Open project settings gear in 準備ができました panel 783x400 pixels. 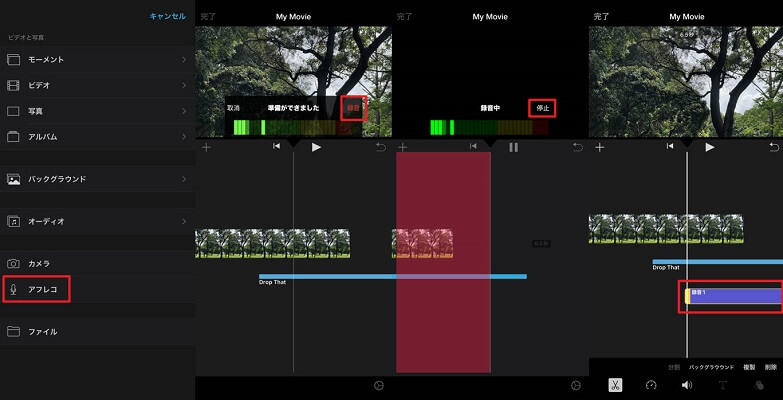(379, 386)
